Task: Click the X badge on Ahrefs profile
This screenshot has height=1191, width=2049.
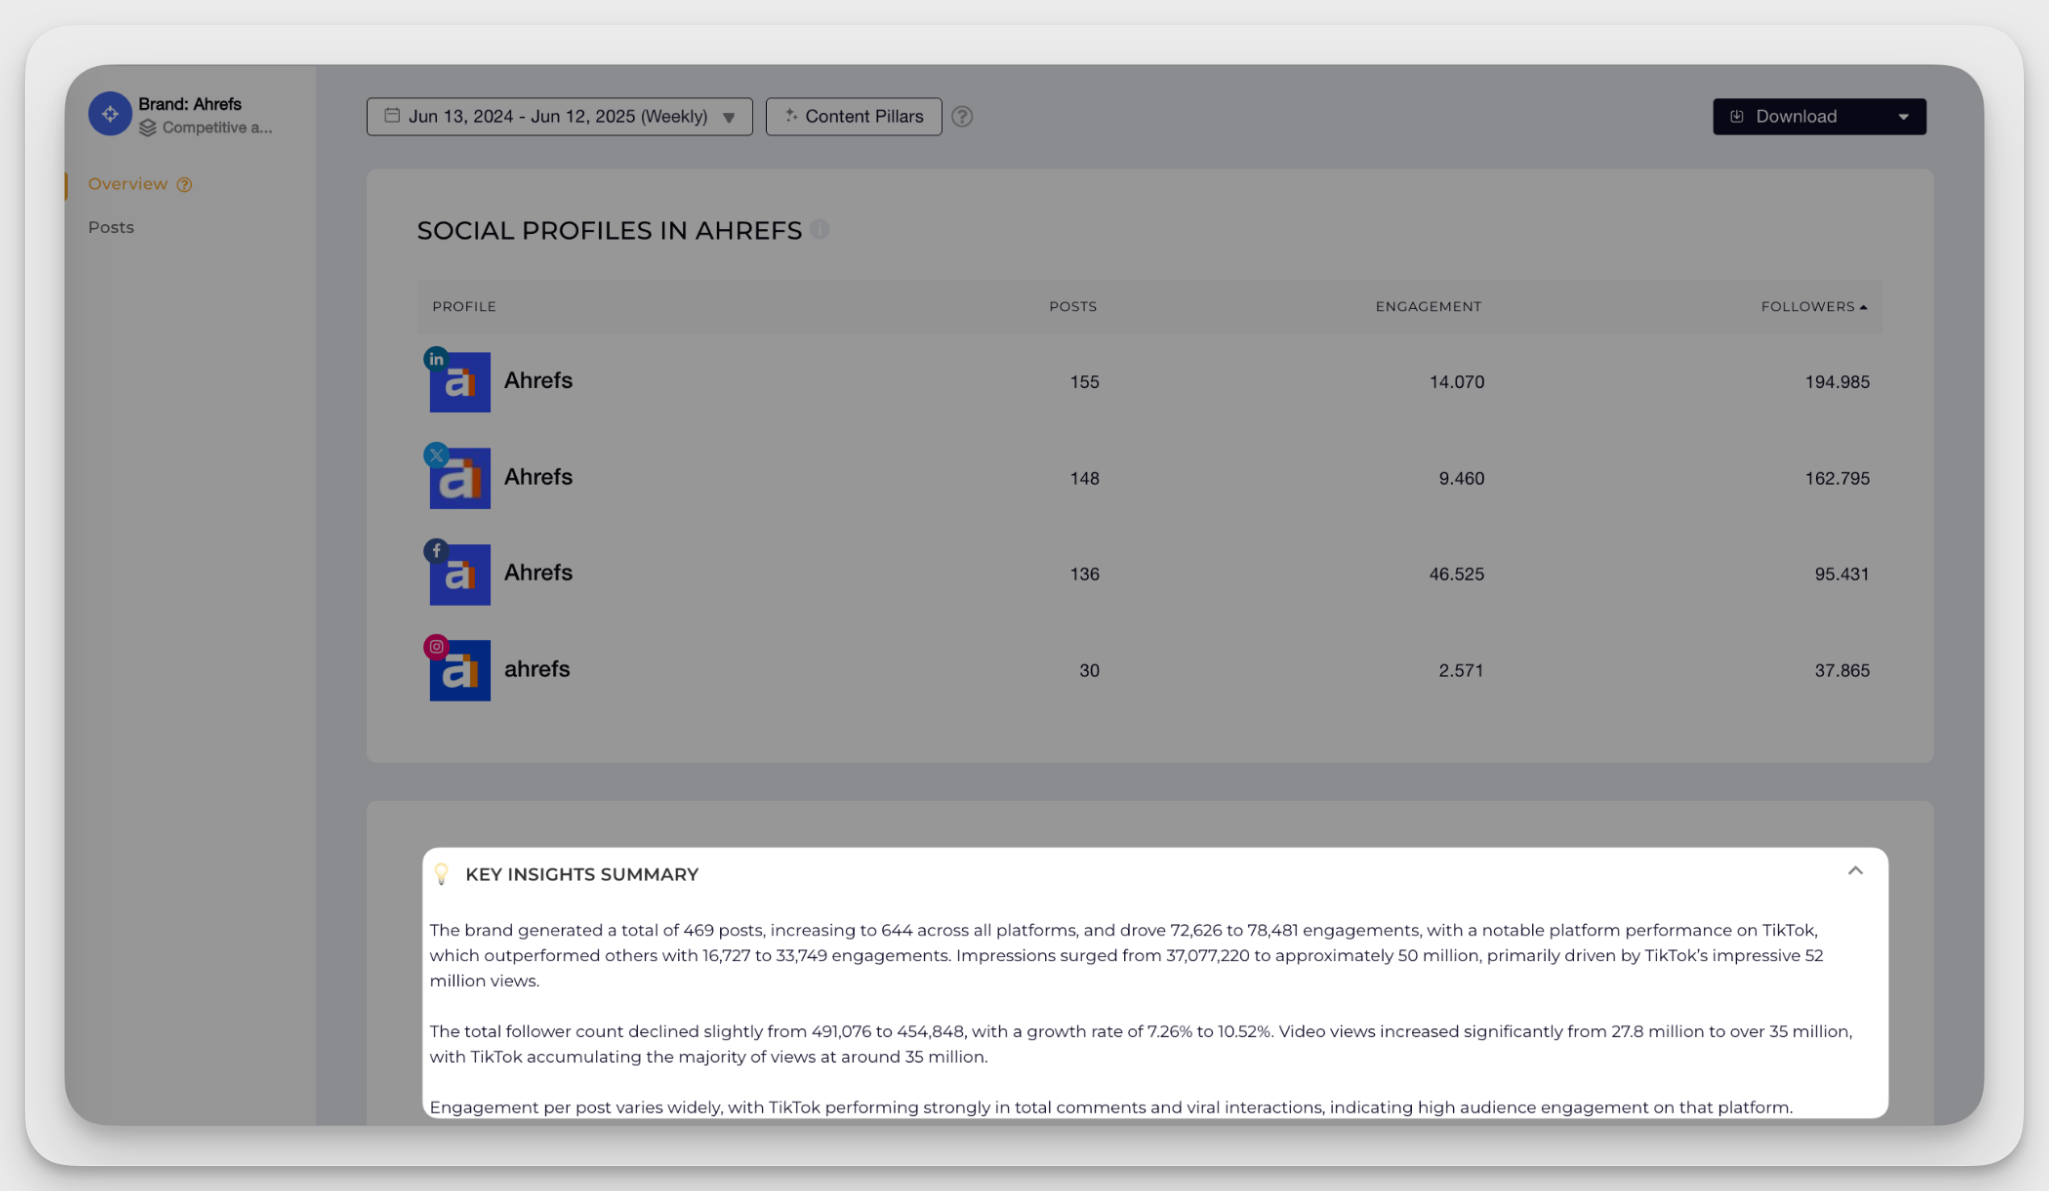Action: [436, 455]
